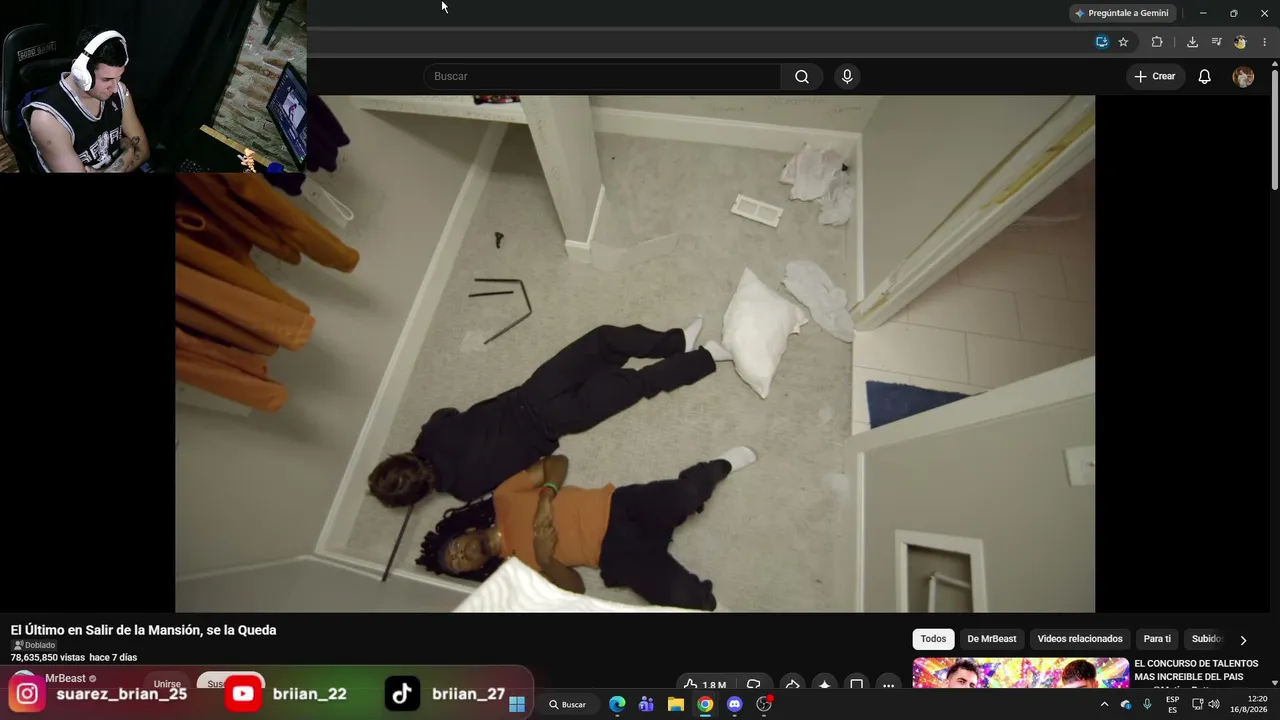This screenshot has width=1280, height=720.
Task: Select the De MrBeast filter chip
Action: (992, 639)
